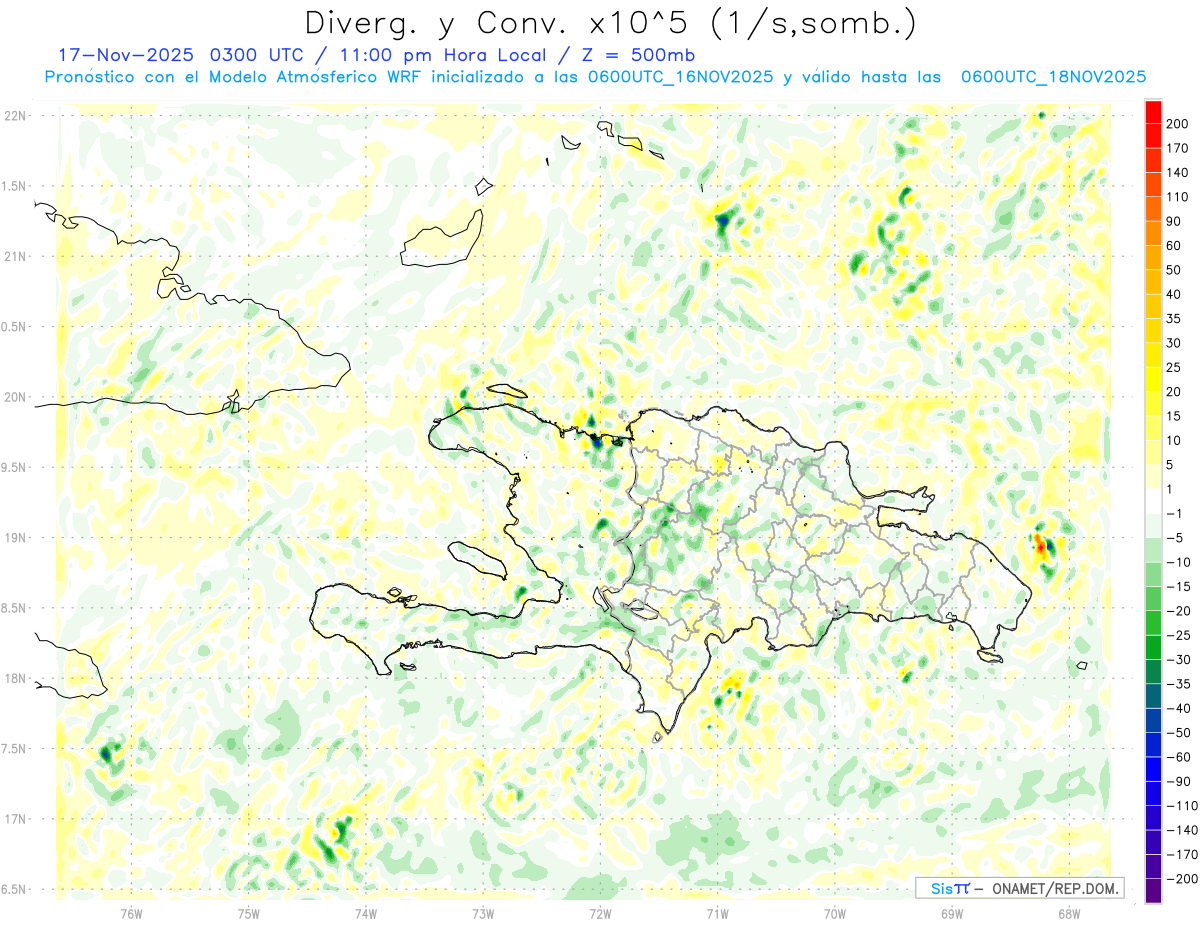Click the '0.5N' latitude label
Image resolution: width=1200 pixels, height=927 pixels.
click(x=15, y=327)
